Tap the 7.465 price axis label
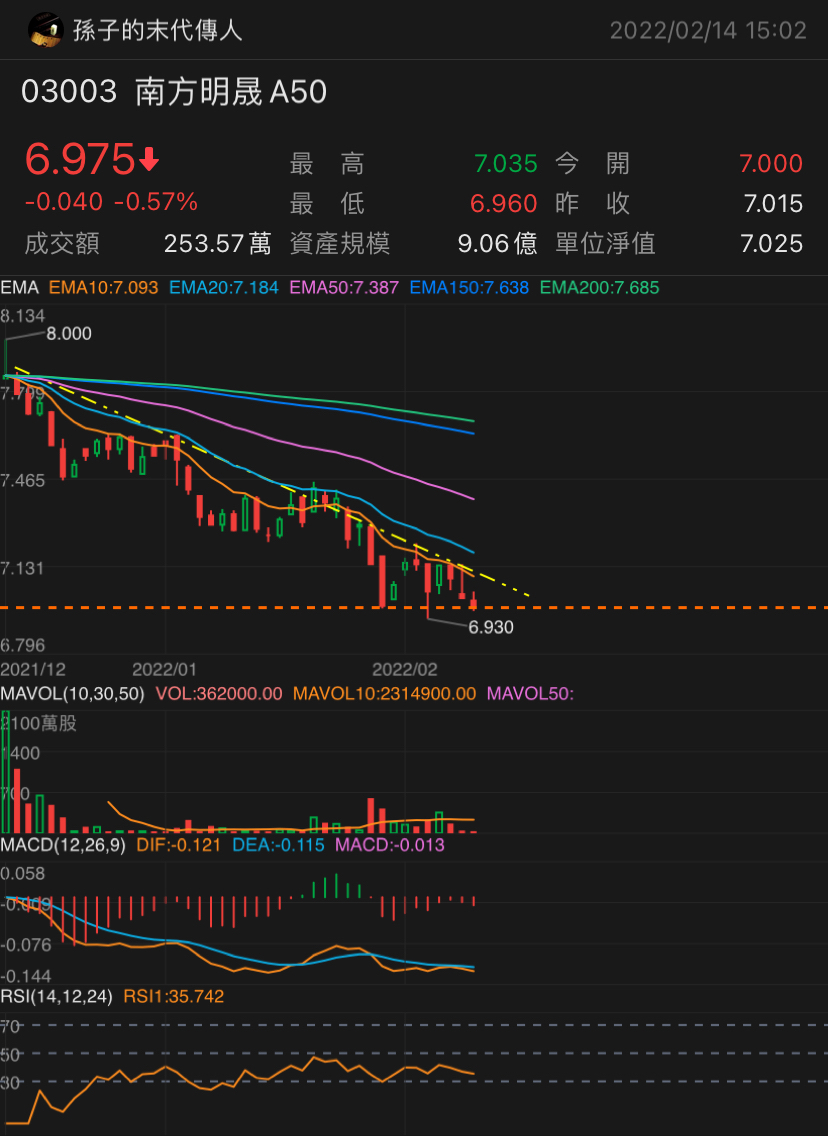Image resolution: width=828 pixels, height=1136 pixels. [x=22, y=480]
